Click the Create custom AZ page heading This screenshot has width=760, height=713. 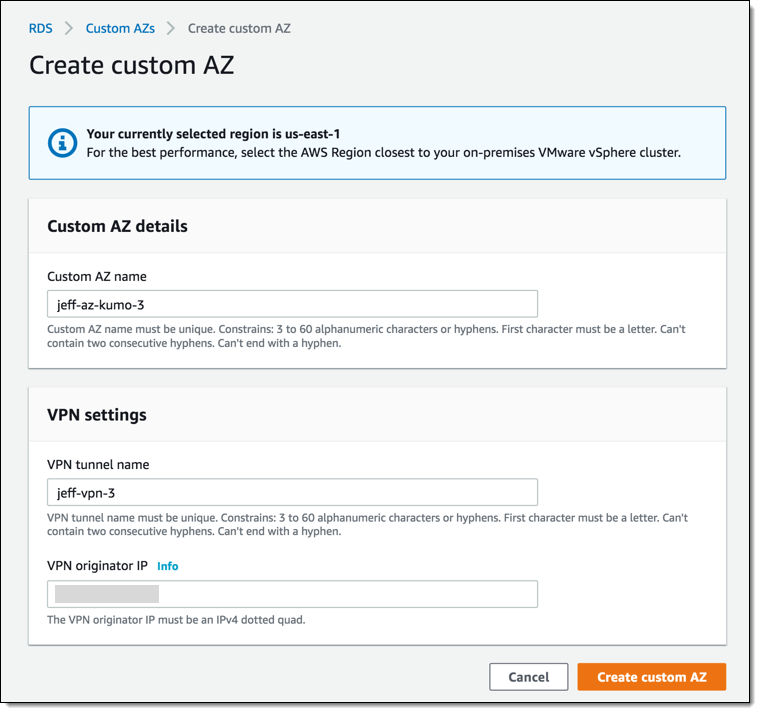coord(131,66)
